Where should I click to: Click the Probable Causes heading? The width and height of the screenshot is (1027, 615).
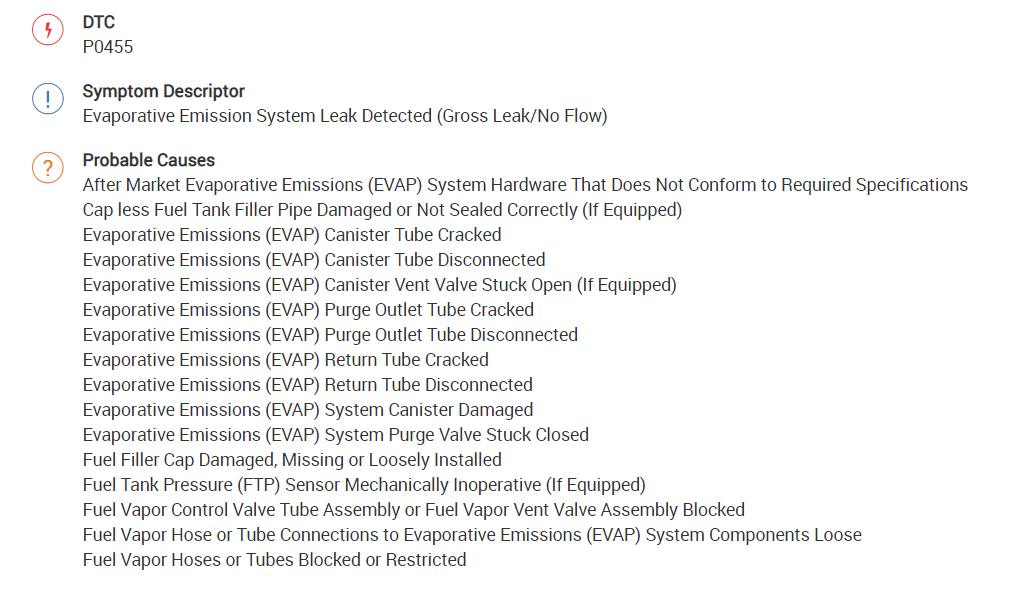point(148,160)
